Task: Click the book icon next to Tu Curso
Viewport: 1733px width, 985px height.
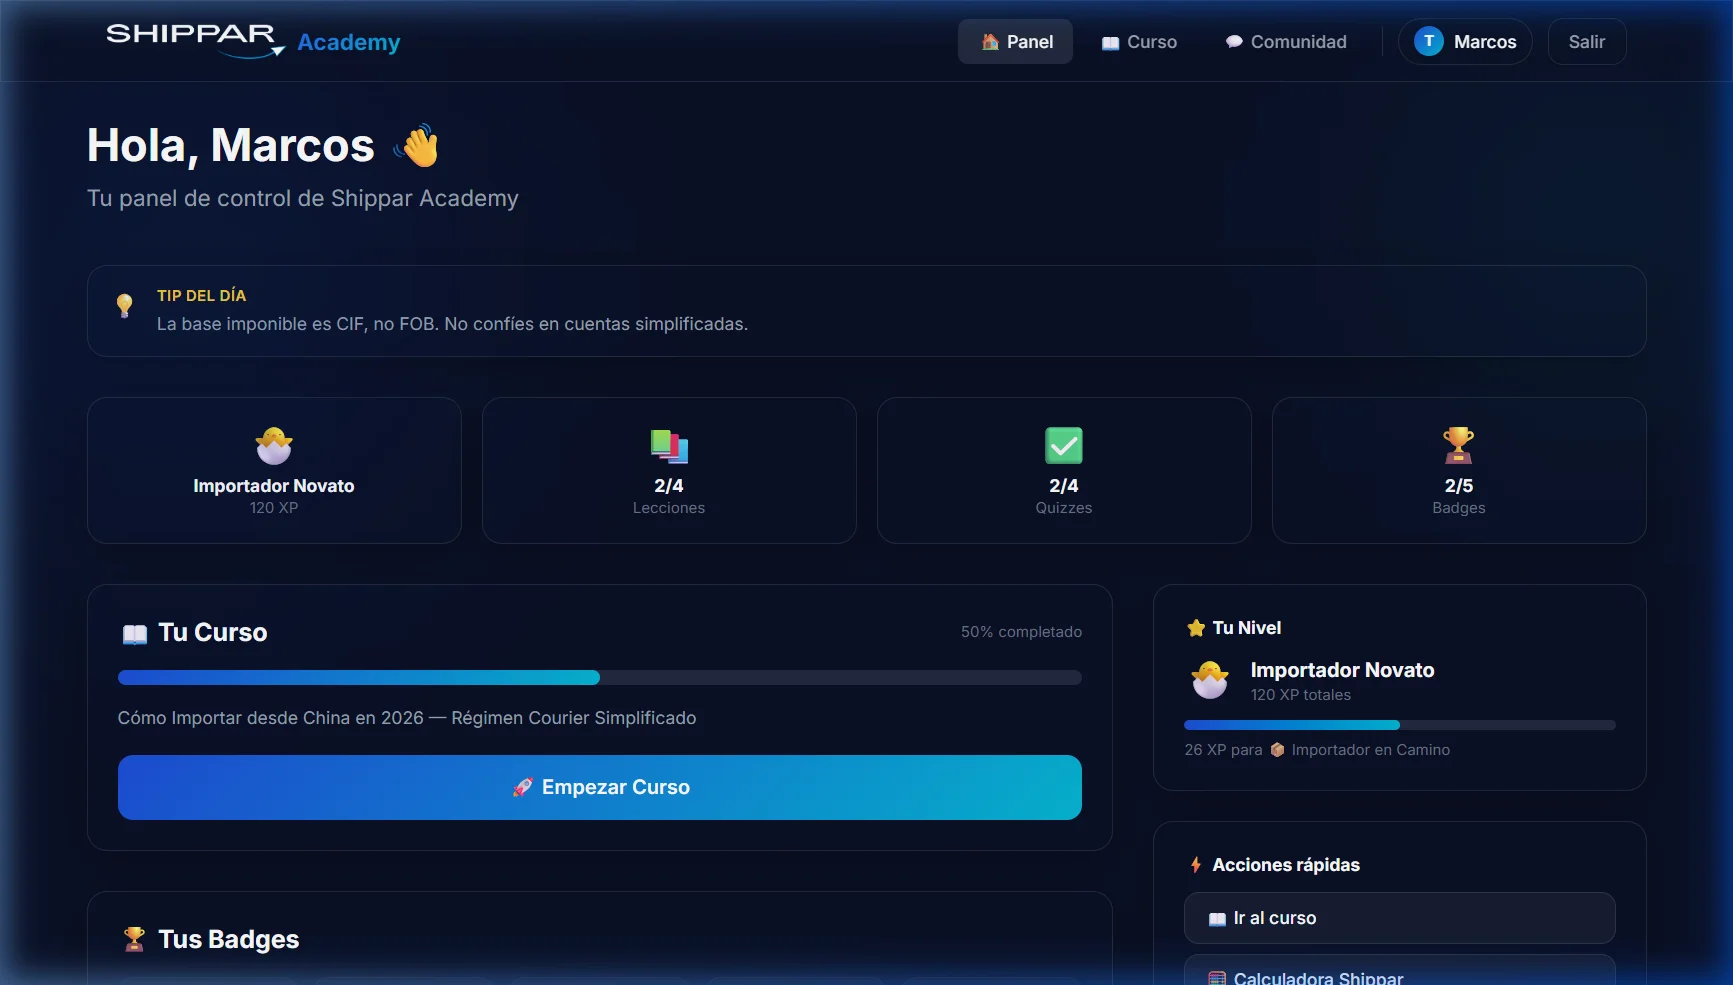Action: point(134,632)
